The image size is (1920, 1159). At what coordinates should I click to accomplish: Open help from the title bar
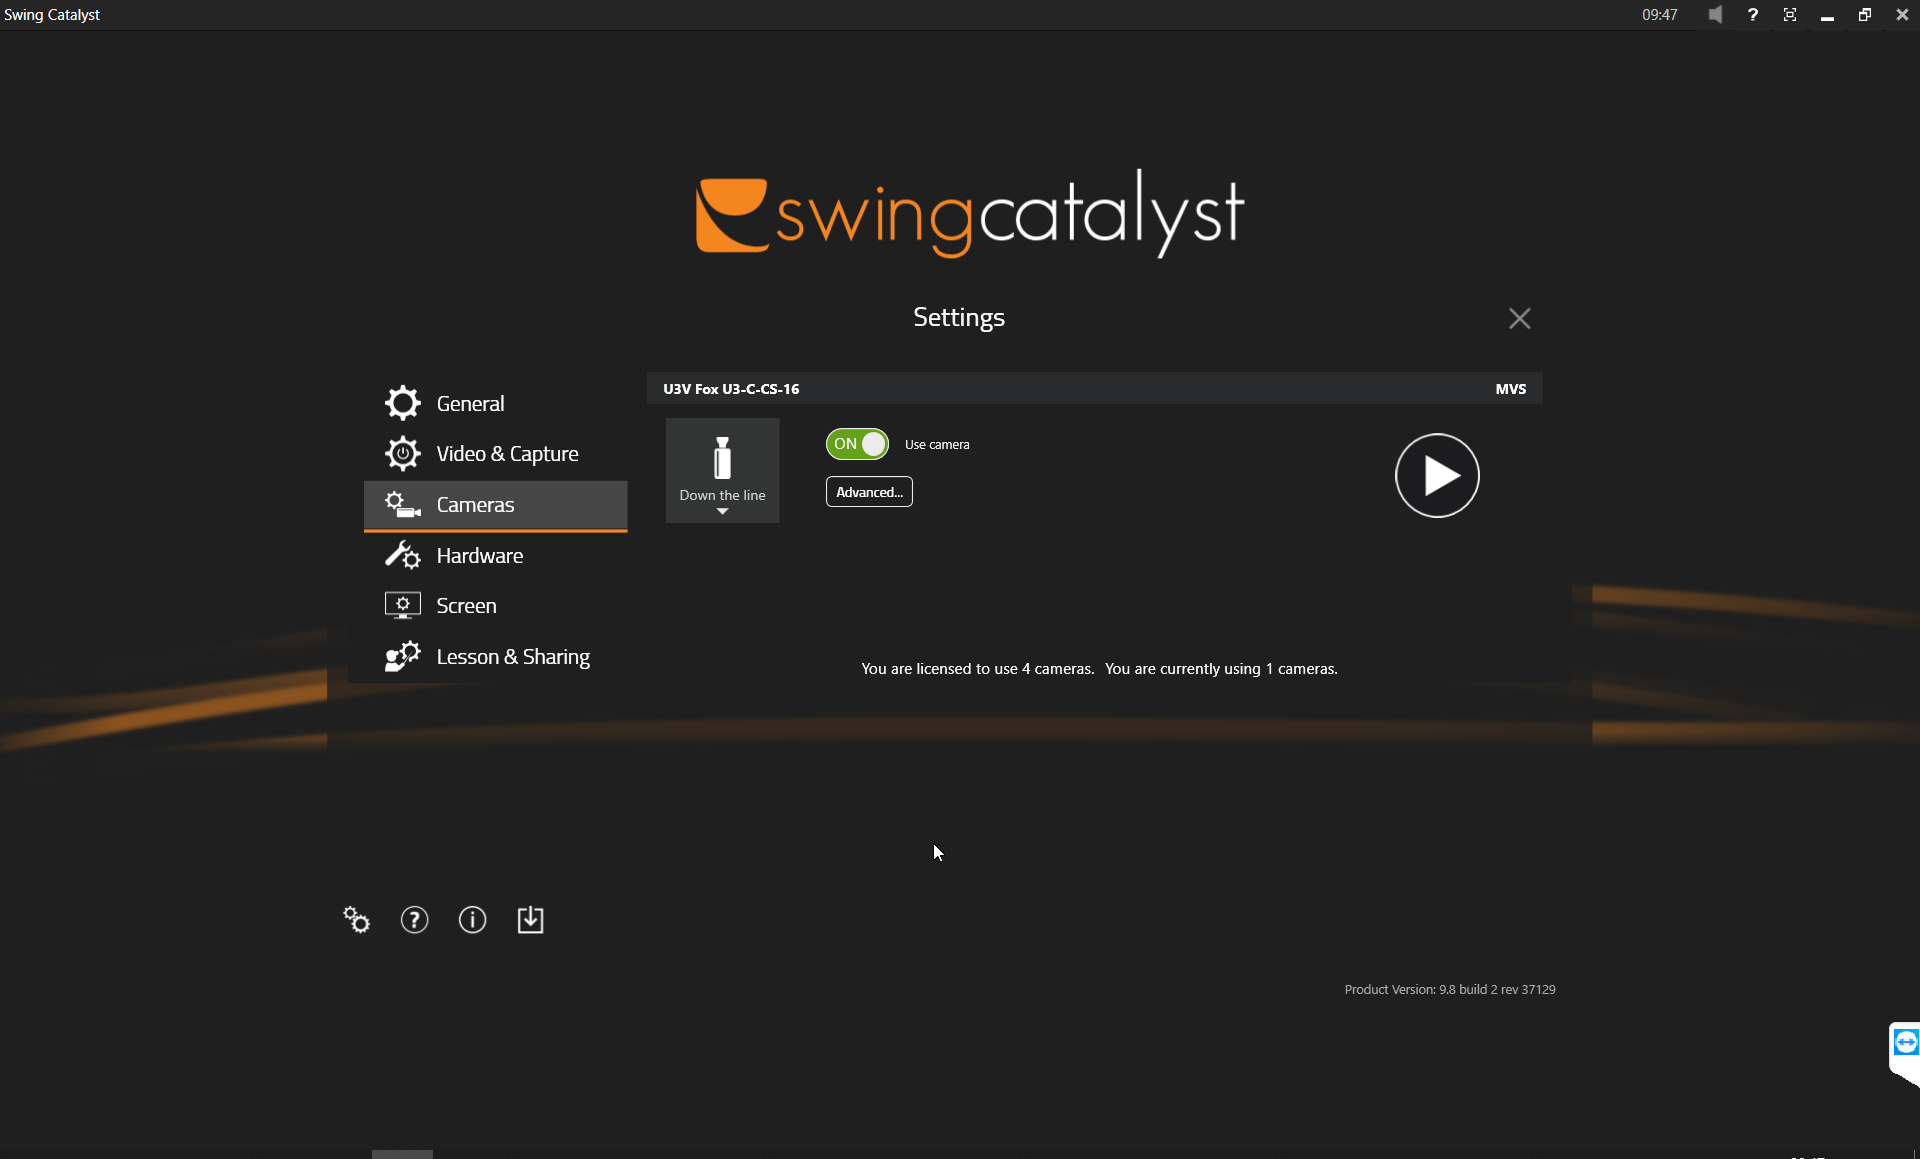click(1752, 15)
